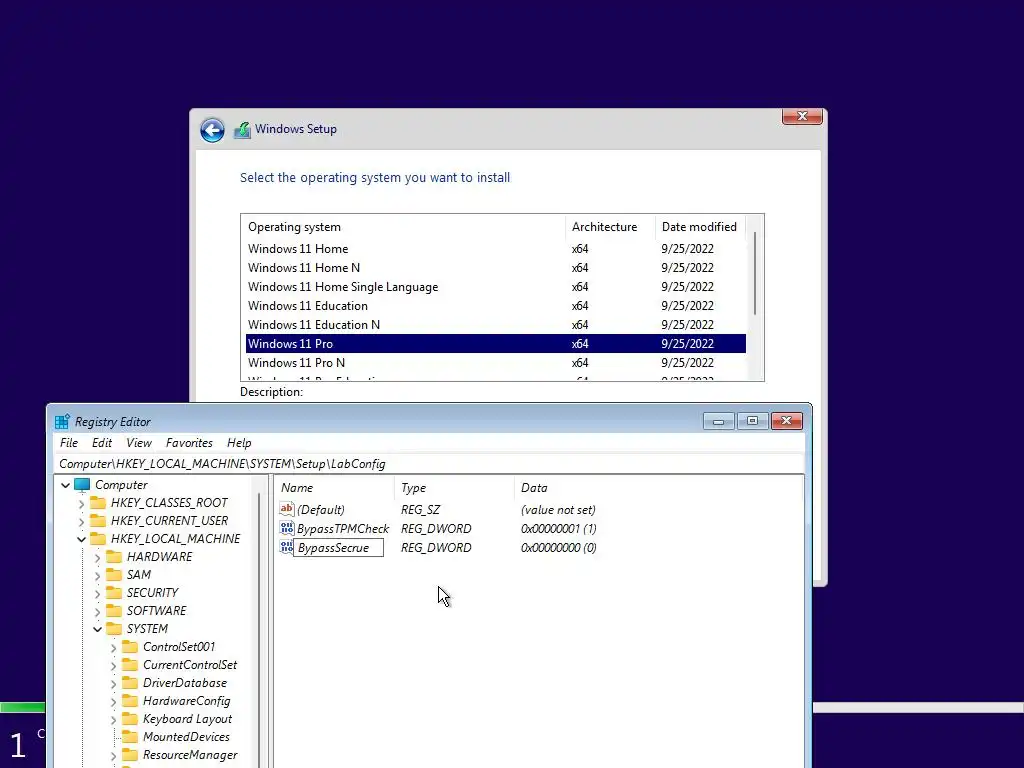Screen dimensions: 1024x768
Task: Select the (Default) value name
Action: click(x=321, y=510)
